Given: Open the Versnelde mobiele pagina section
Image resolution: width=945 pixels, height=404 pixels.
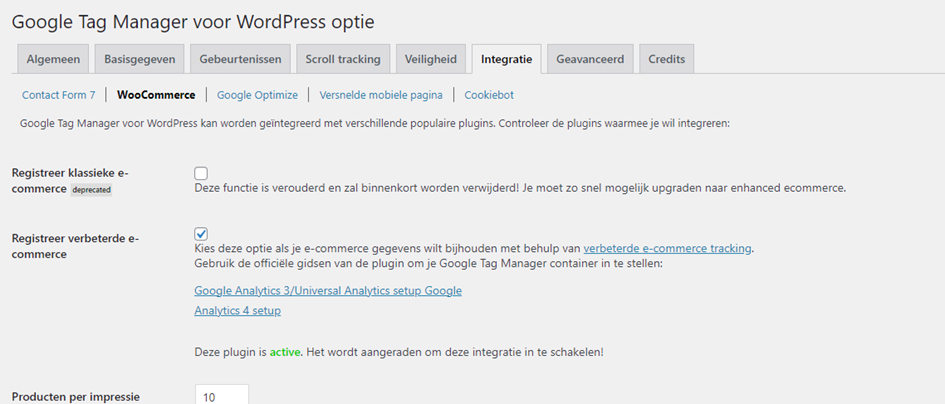Looking at the screenshot, I should click(380, 95).
